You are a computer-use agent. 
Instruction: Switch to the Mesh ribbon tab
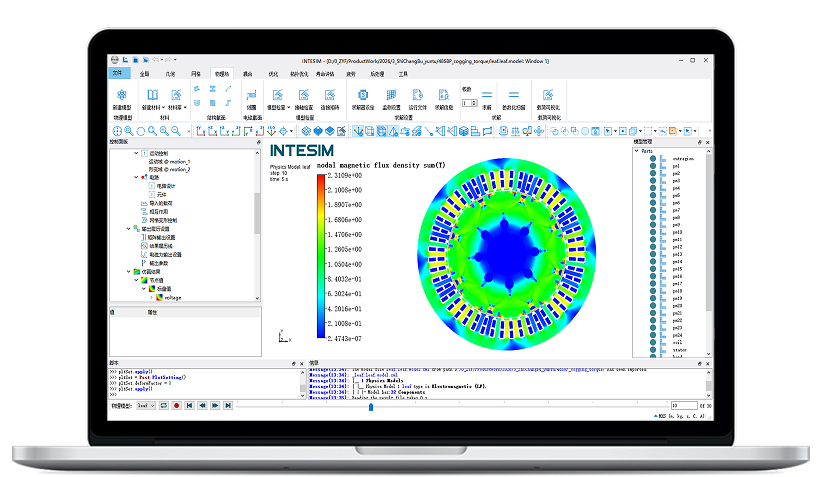pos(196,74)
